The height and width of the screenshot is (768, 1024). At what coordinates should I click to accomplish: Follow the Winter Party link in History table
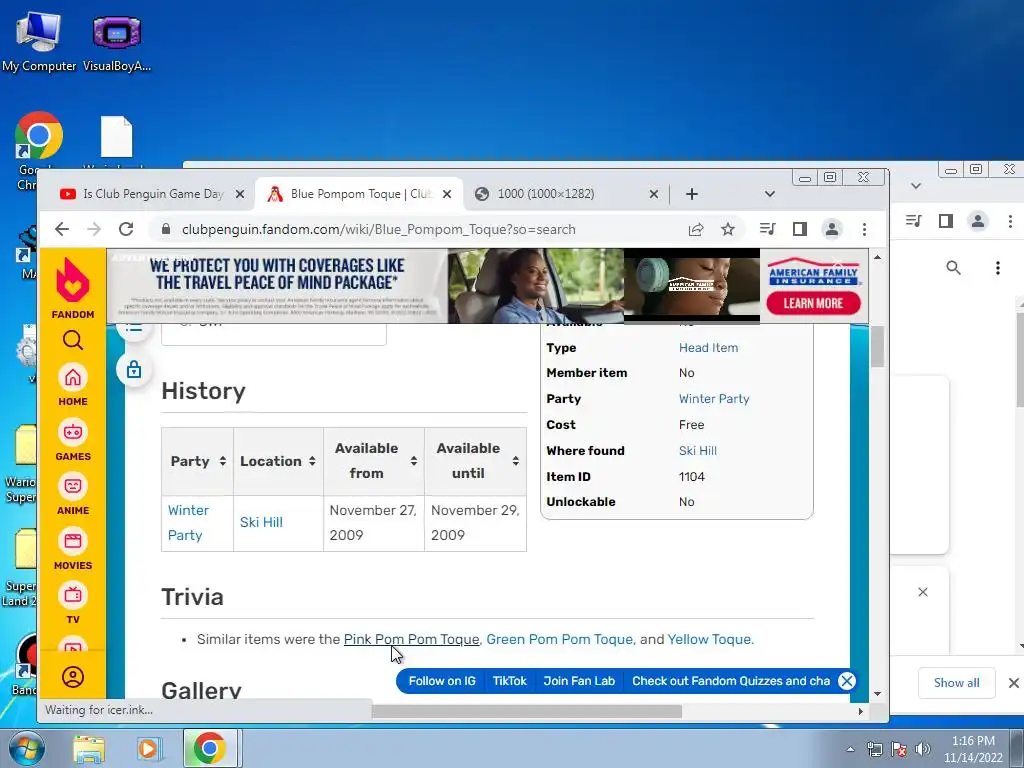tap(188, 522)
